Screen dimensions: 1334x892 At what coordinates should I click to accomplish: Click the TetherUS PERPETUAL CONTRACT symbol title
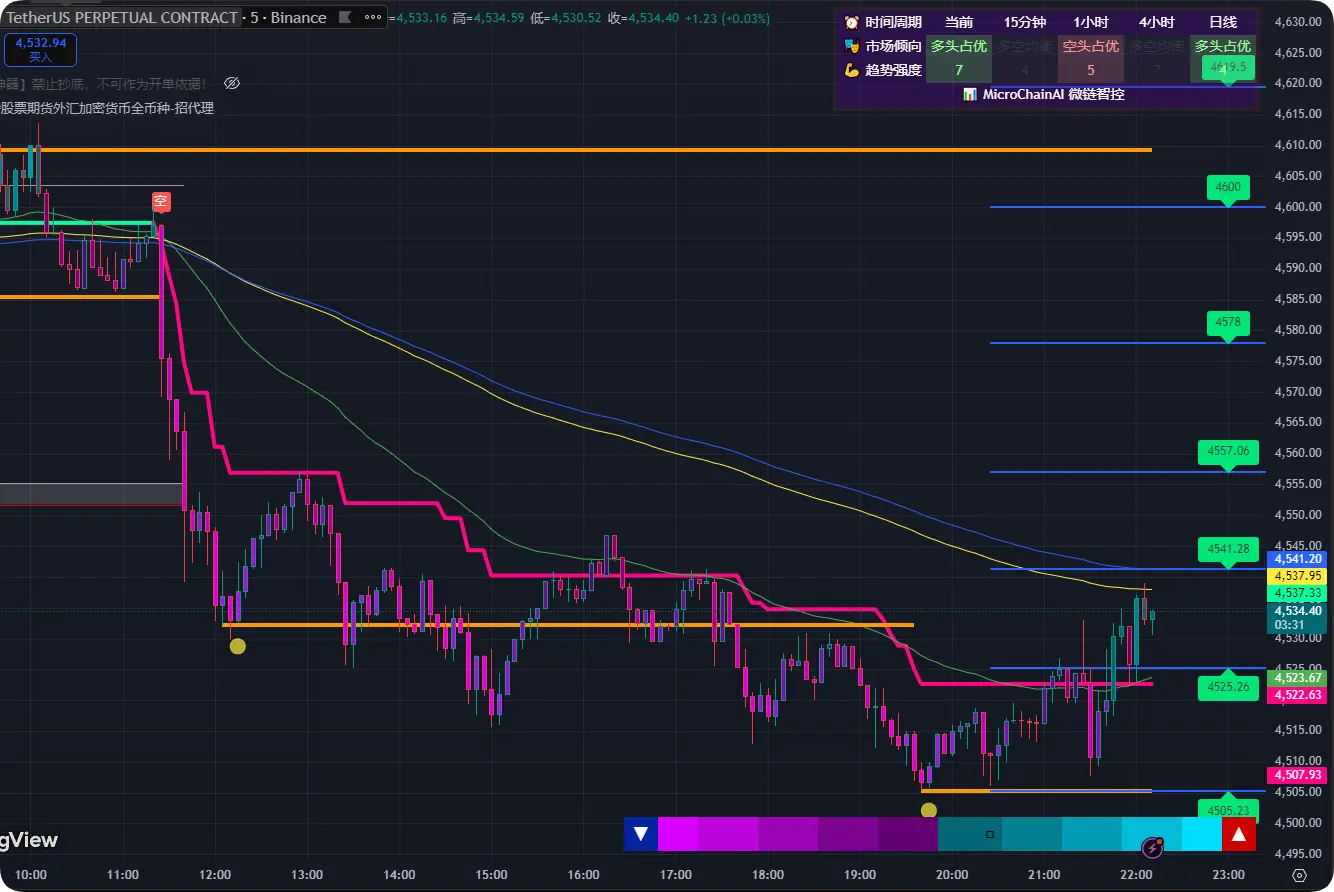(120, 17)
